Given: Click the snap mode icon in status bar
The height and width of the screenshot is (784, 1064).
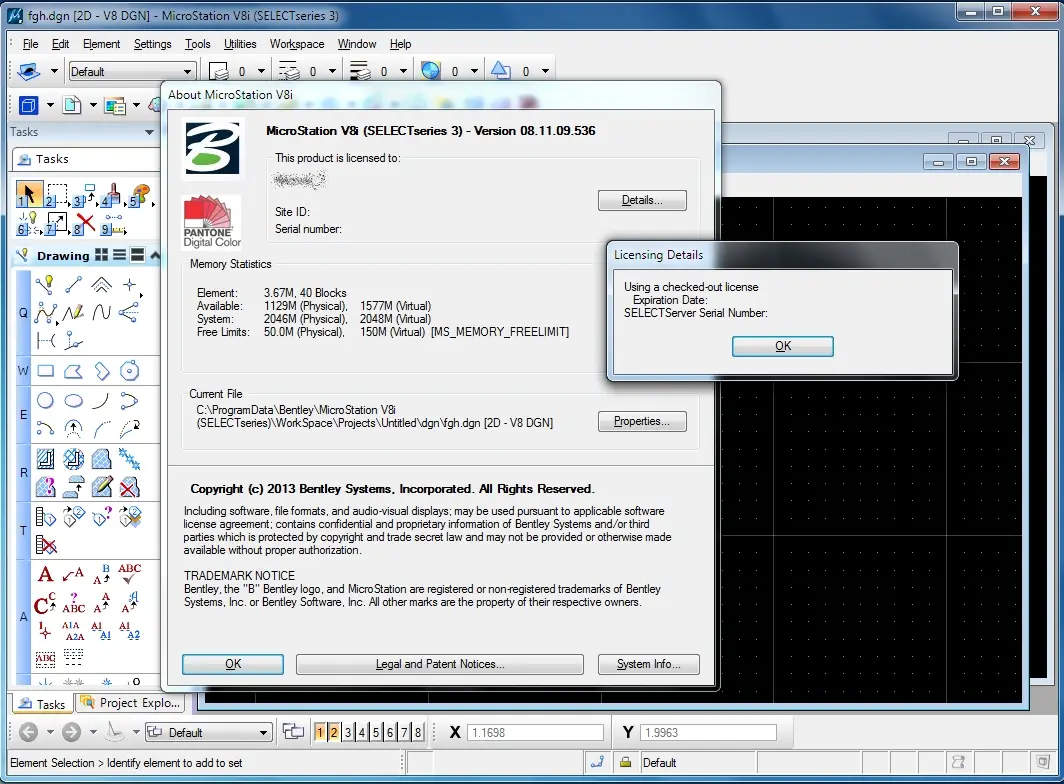Looking at the screenshot, I should (597, 762).
